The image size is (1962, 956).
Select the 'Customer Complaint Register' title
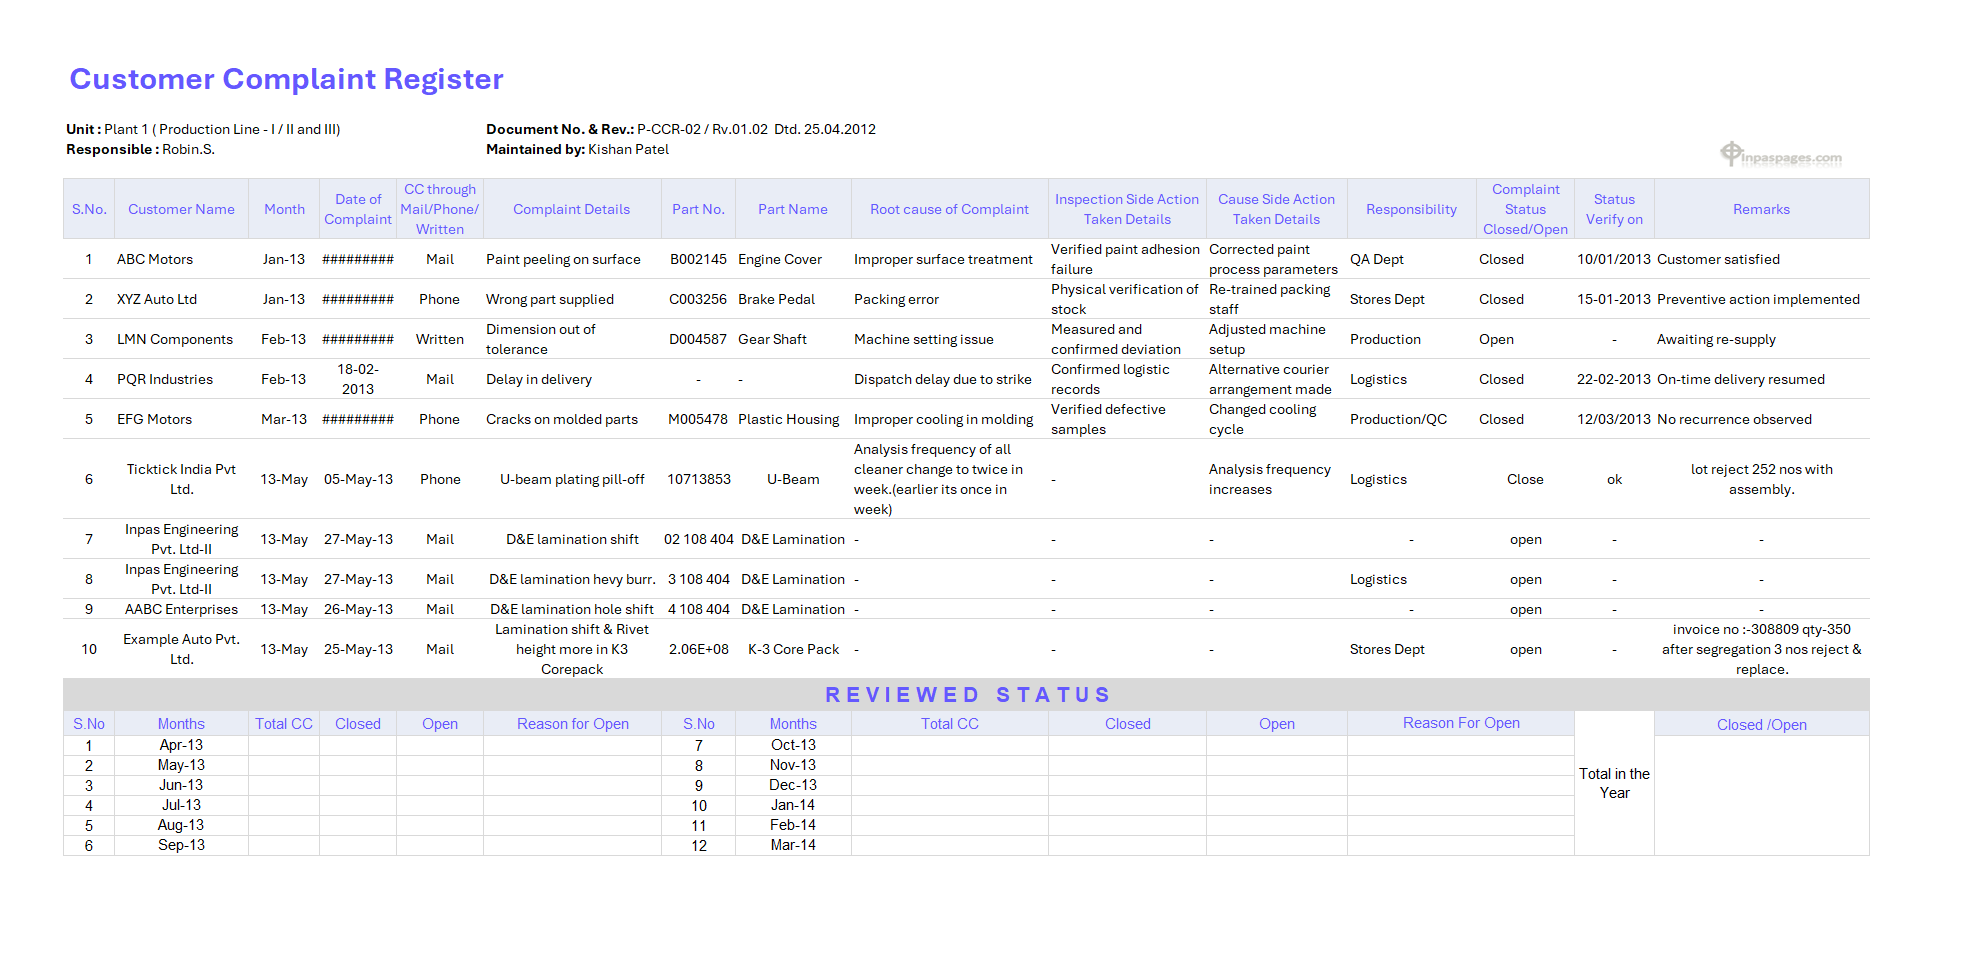(x=286, y=79)
